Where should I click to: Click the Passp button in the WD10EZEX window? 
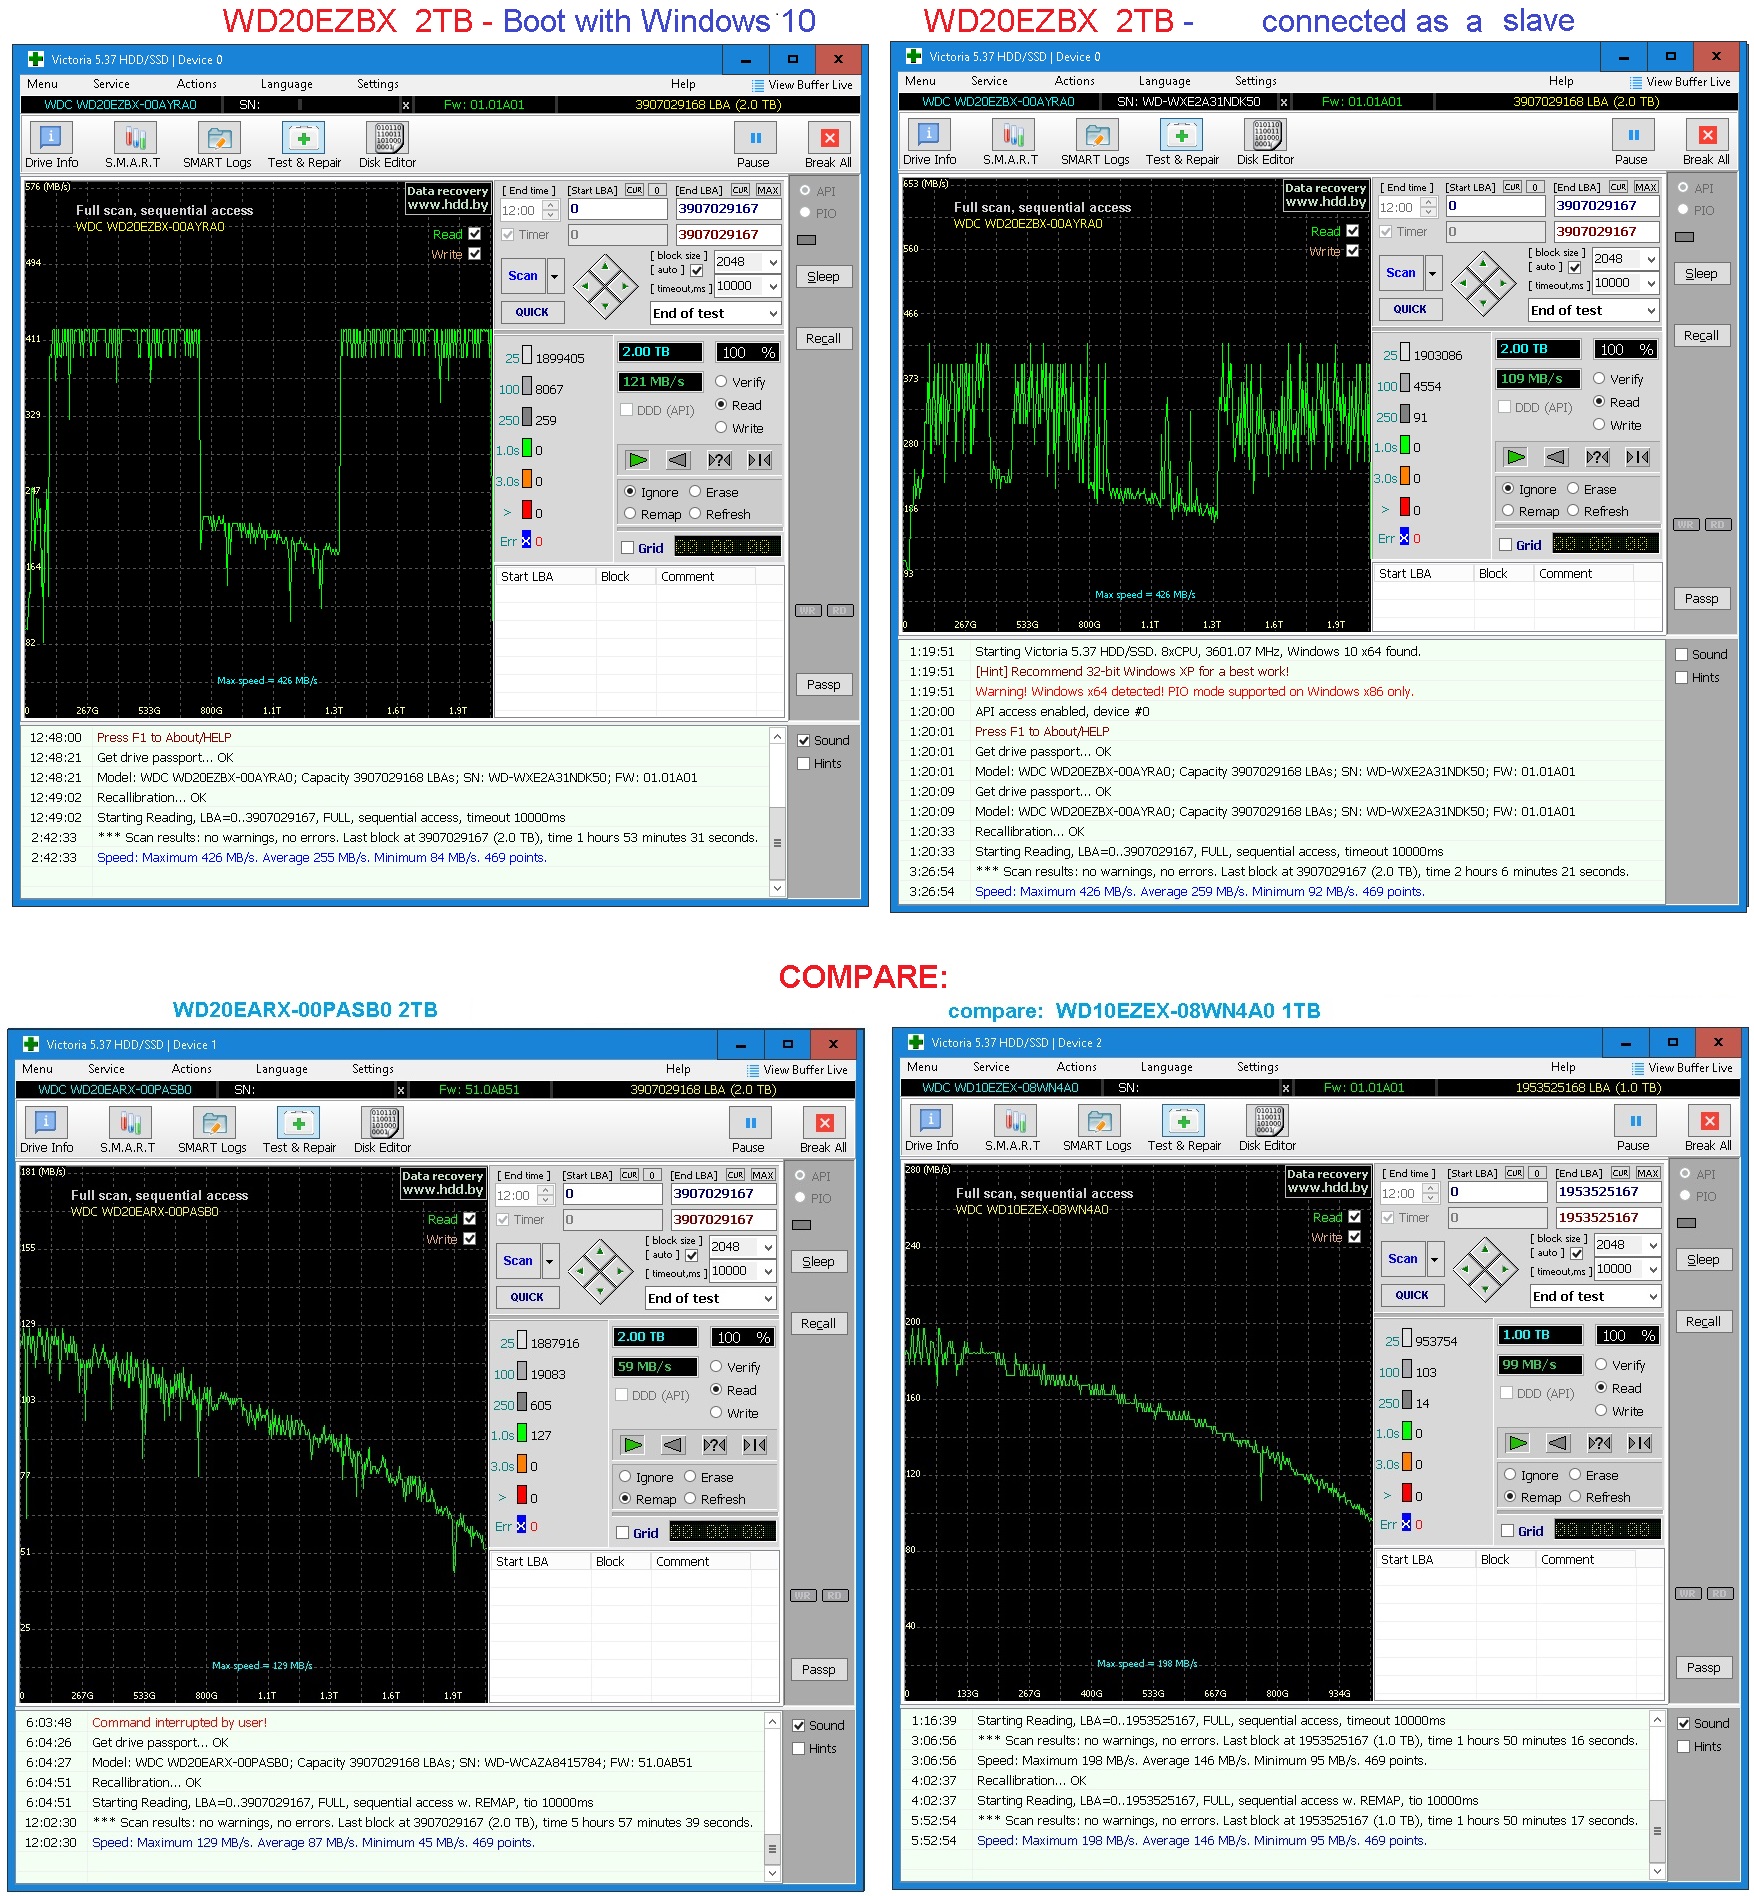click(1703, 1668)
